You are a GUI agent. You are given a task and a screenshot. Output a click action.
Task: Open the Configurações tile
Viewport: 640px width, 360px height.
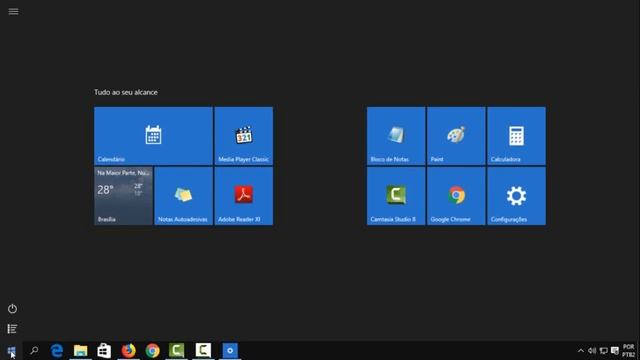[516, 196]
